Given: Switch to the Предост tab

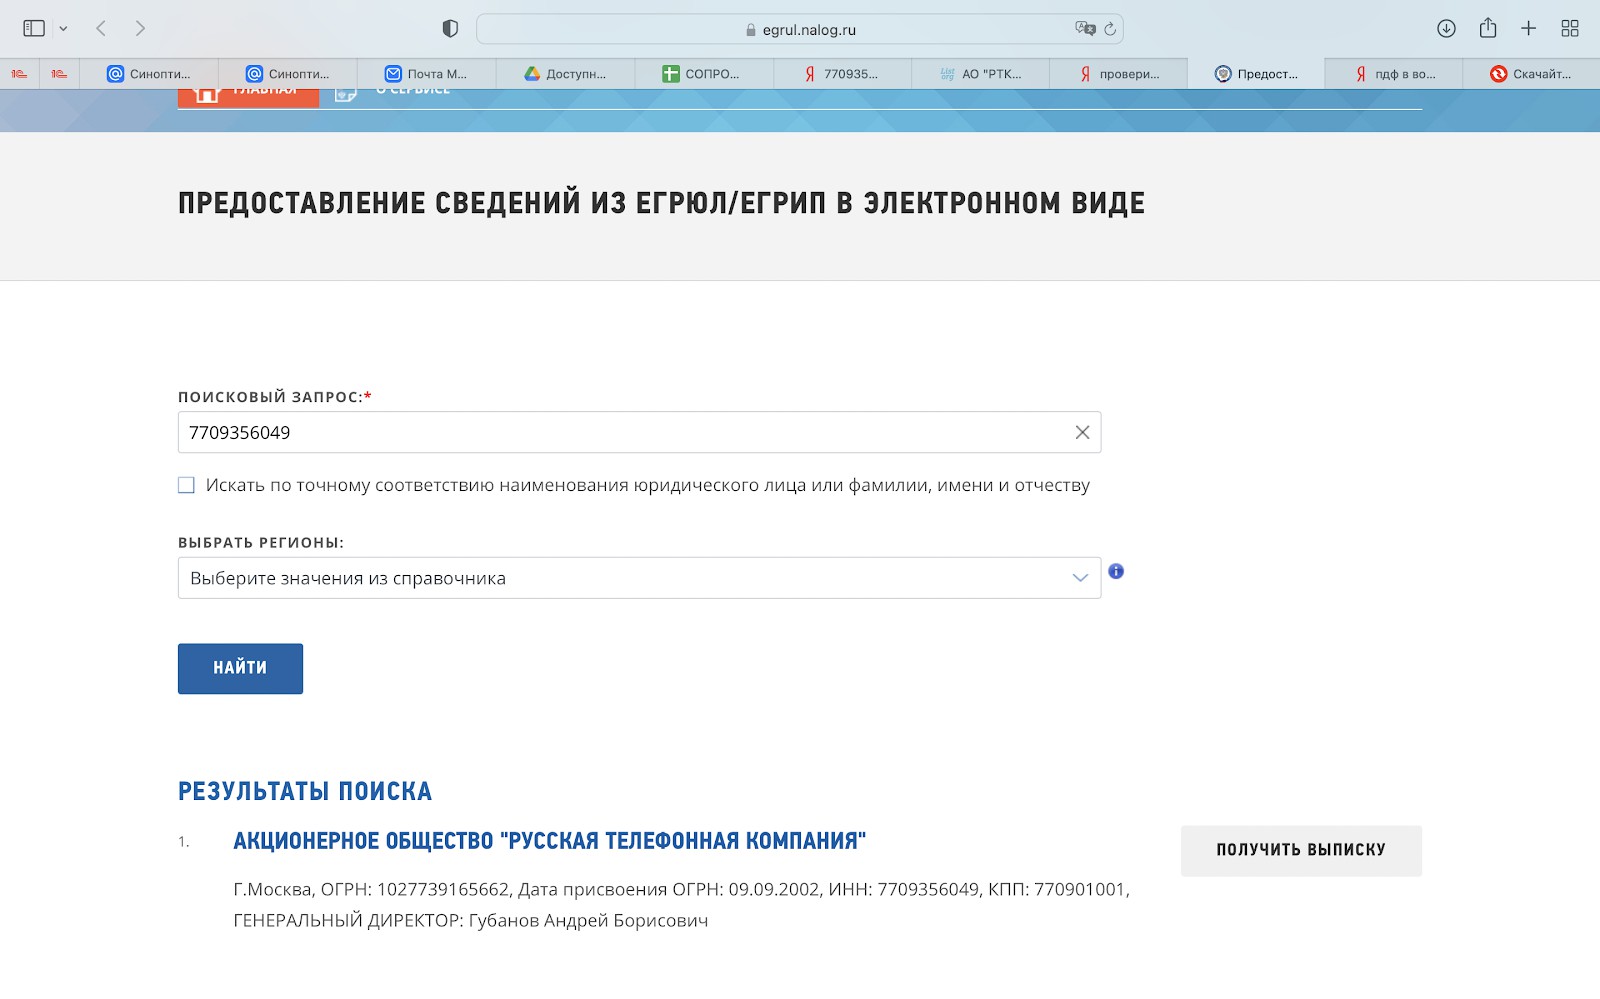Looking at the screenshot, I should [1258, 73].
